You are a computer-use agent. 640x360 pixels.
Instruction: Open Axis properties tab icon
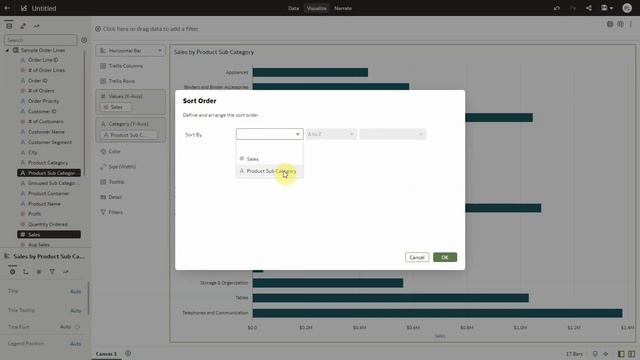(x=26, y=272)
